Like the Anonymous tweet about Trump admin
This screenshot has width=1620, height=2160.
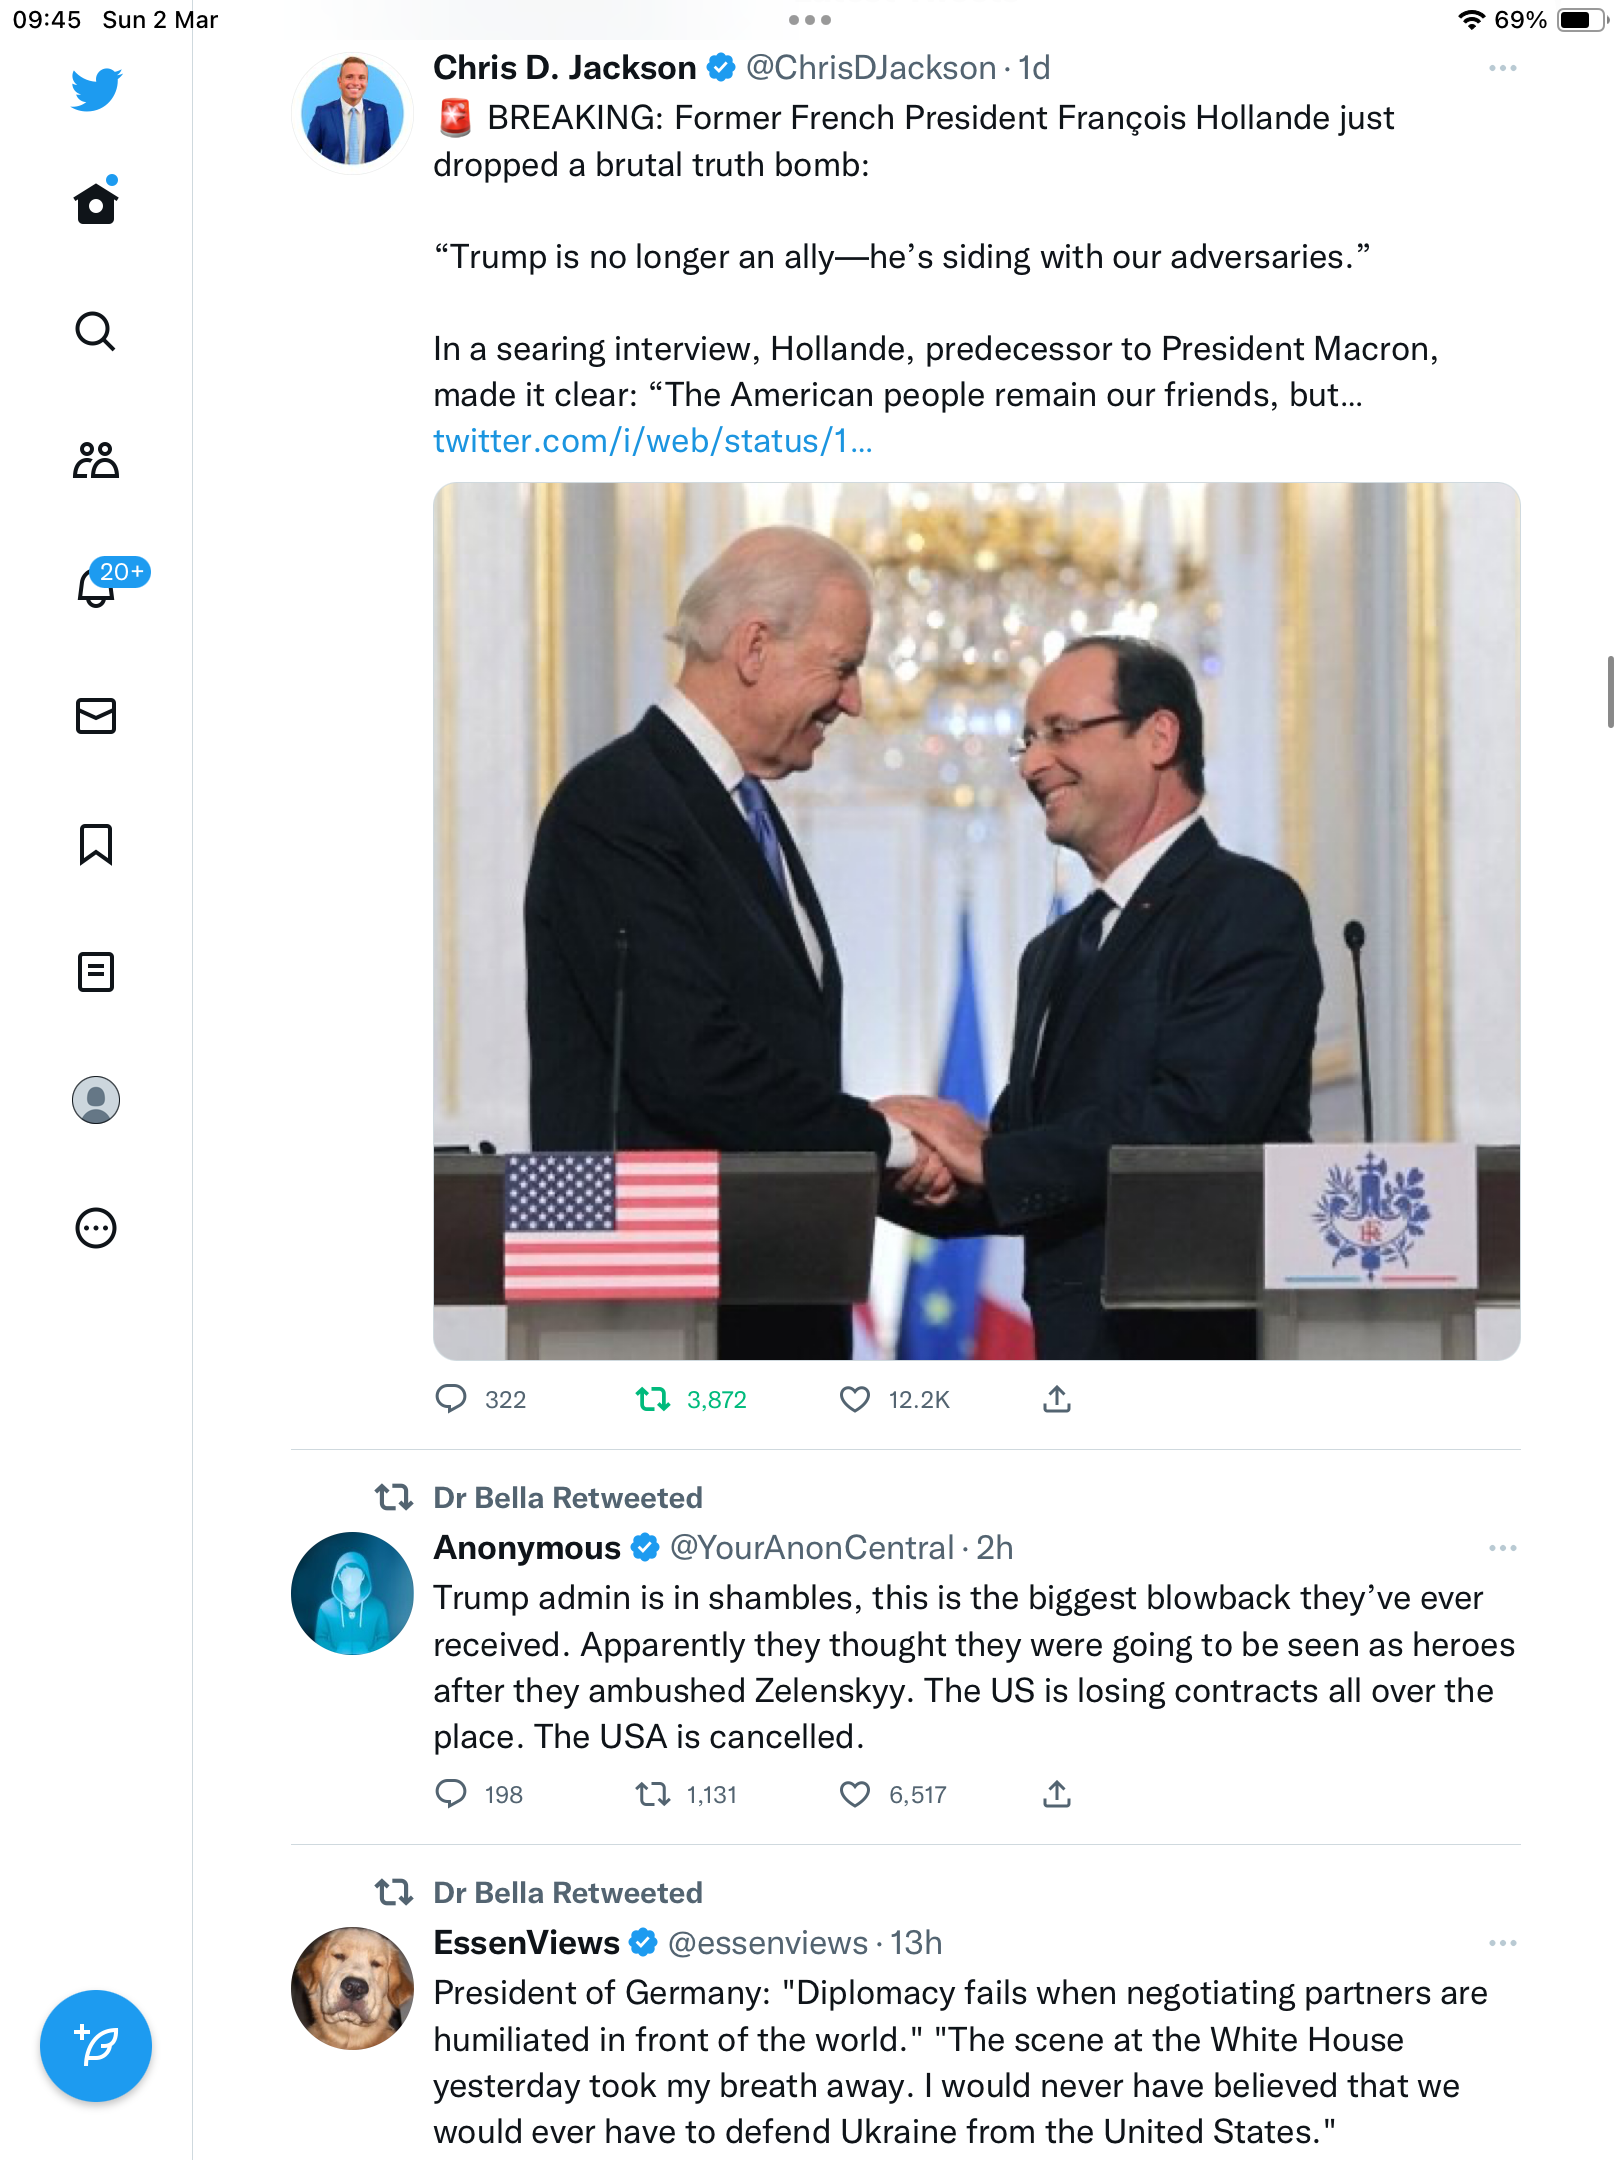(855, 1794)
